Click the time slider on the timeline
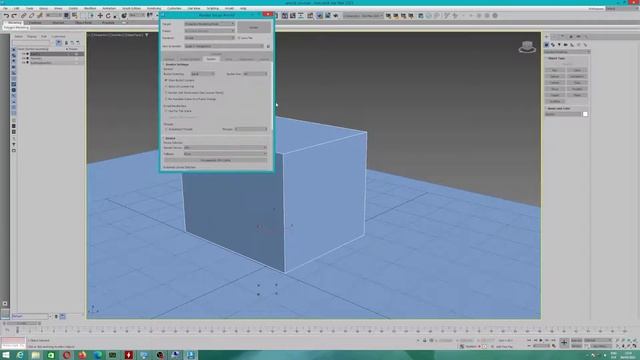 point(22,323)
